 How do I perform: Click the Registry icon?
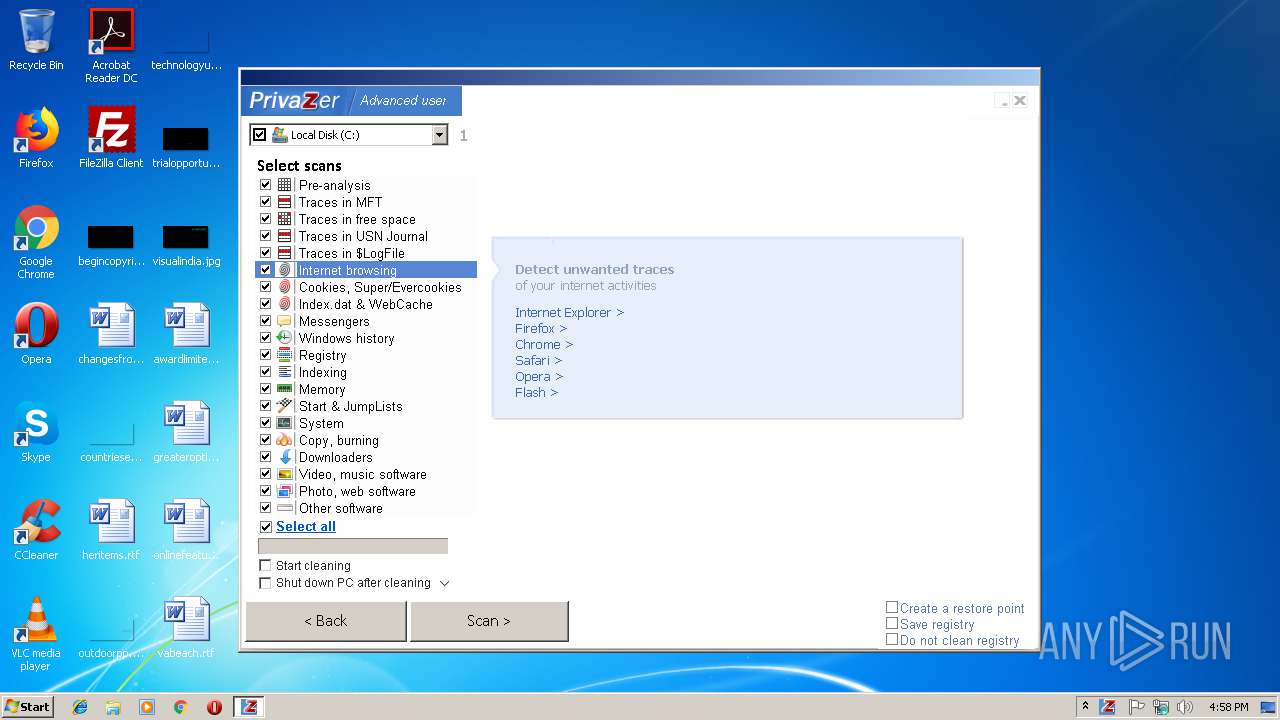tap(285, 355)
